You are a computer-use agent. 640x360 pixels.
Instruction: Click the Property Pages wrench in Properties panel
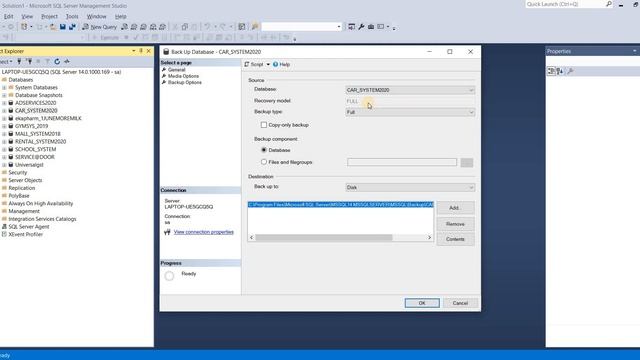(x=571, y=71)
